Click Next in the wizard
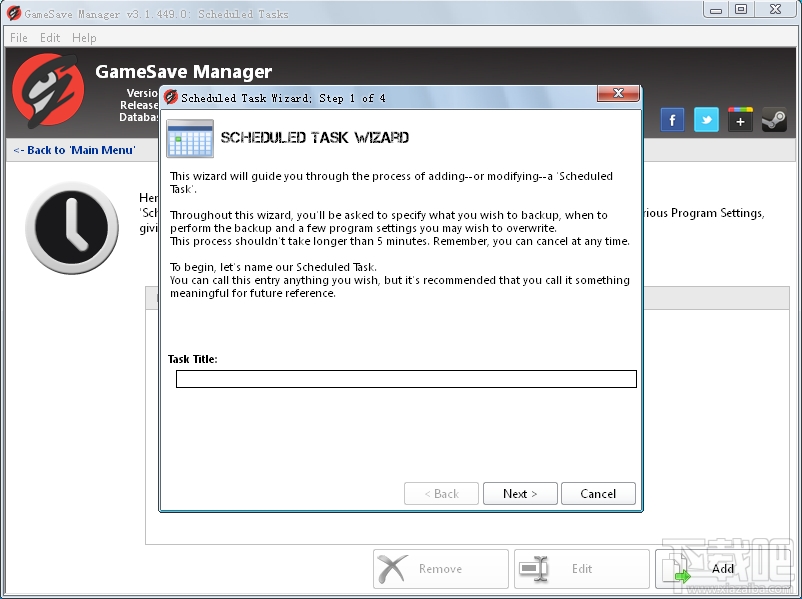This screenshot has width=802, height=599. point(519,493)
